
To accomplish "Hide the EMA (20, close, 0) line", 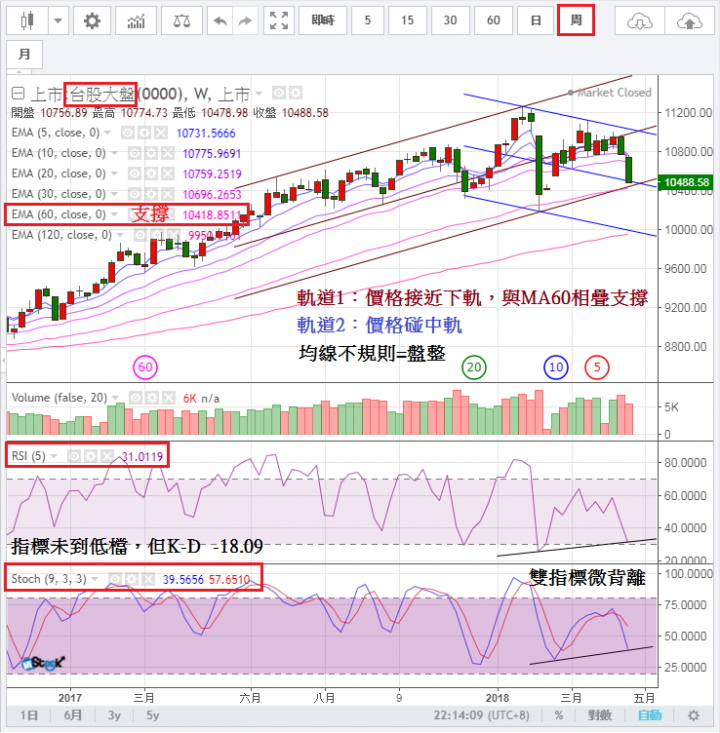I will pos(134,174).
